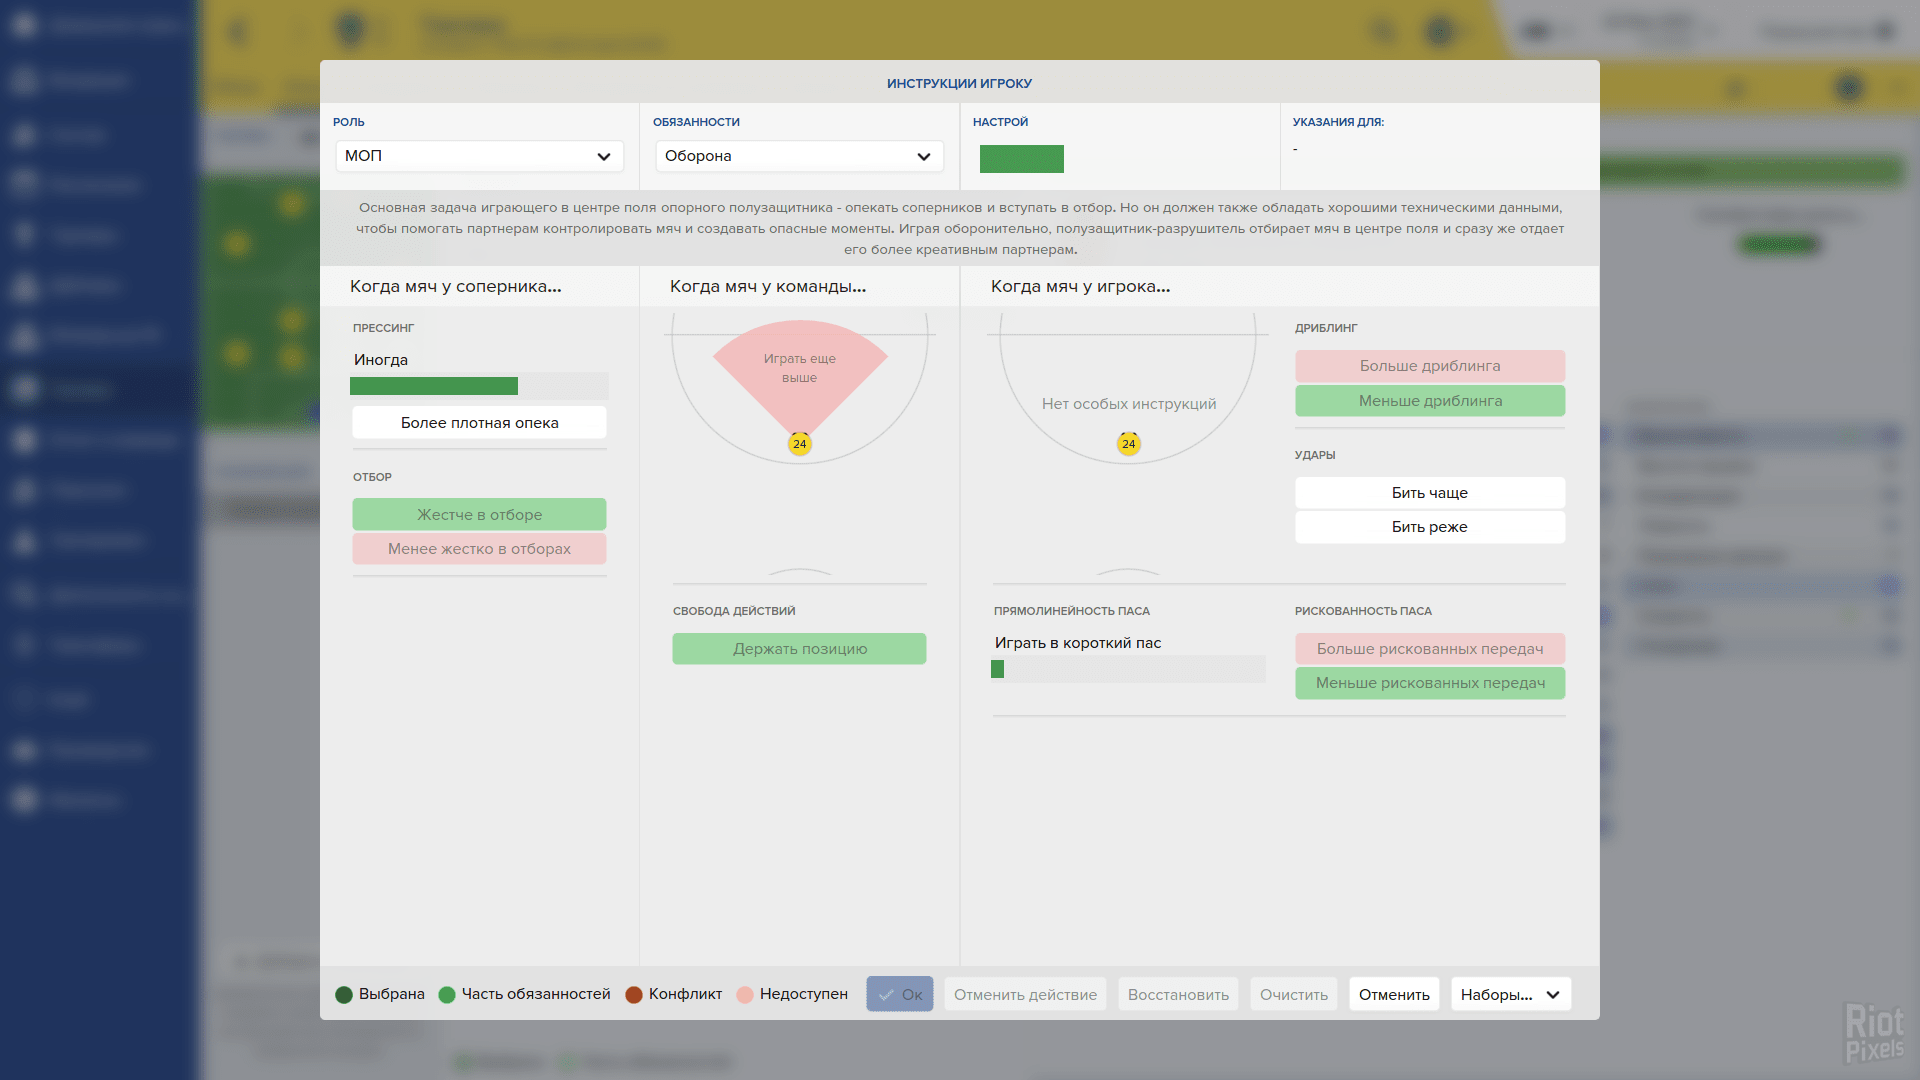Click the Более плотная опека marking option

479,422
